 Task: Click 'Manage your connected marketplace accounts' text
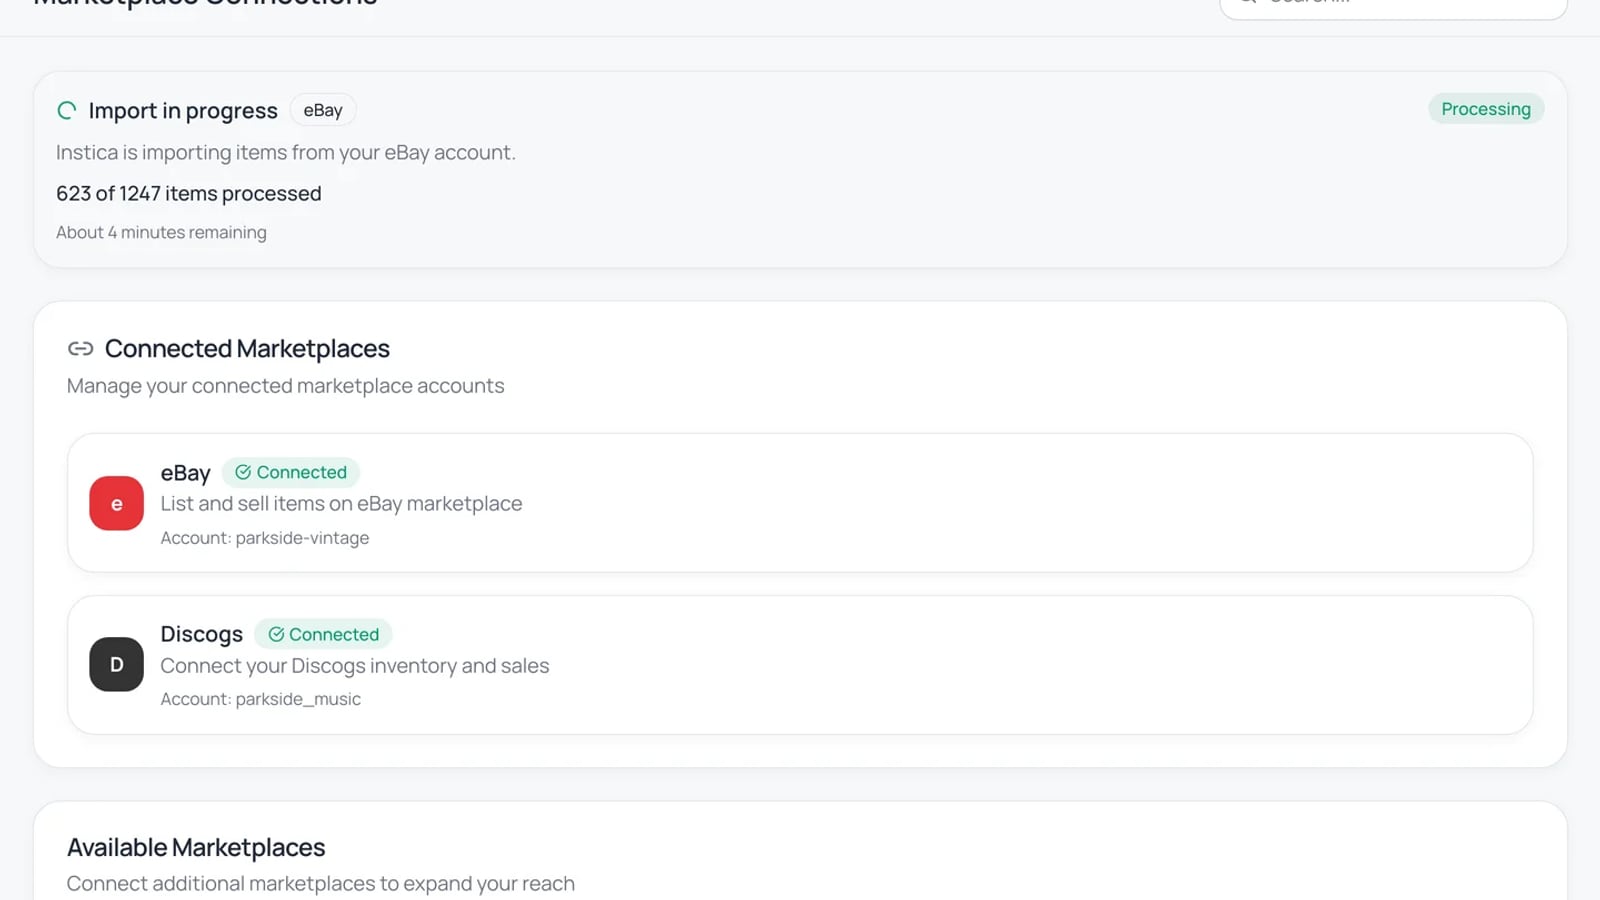click(286, 386)
